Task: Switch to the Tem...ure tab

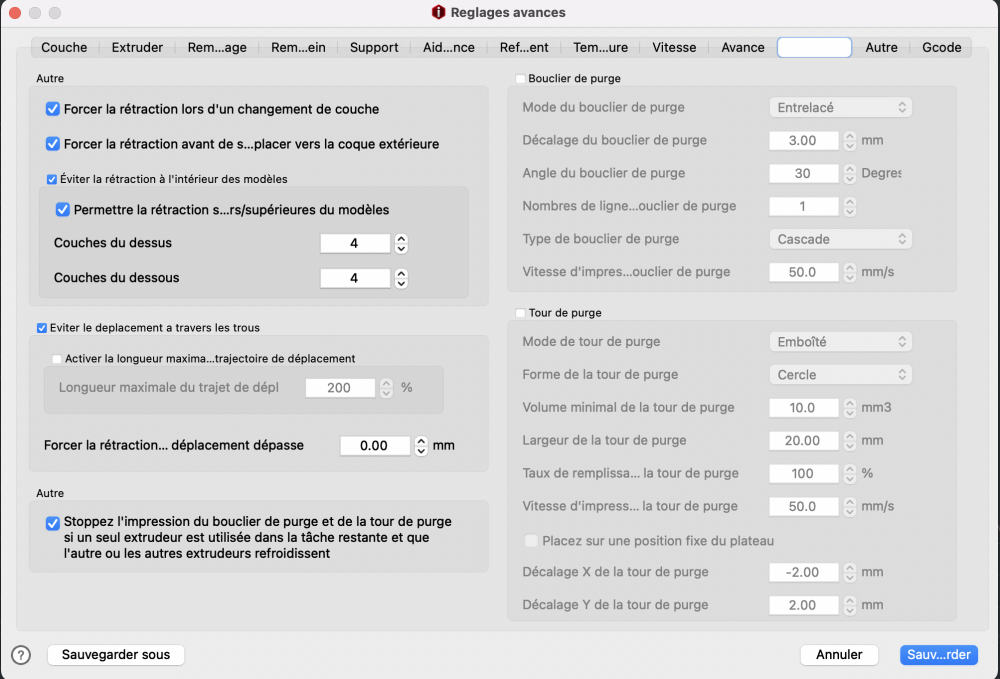Action: (600, 47)
